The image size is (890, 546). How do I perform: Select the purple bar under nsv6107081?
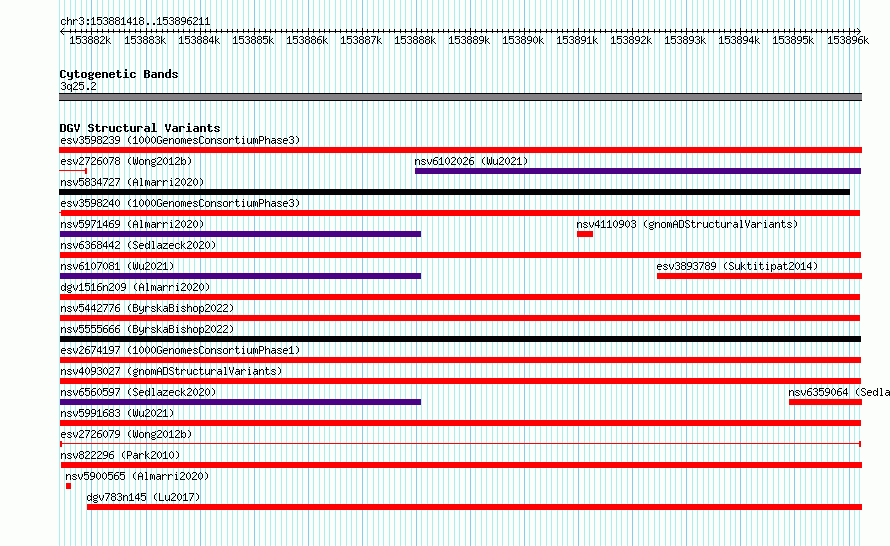click(x=240, y=276)
